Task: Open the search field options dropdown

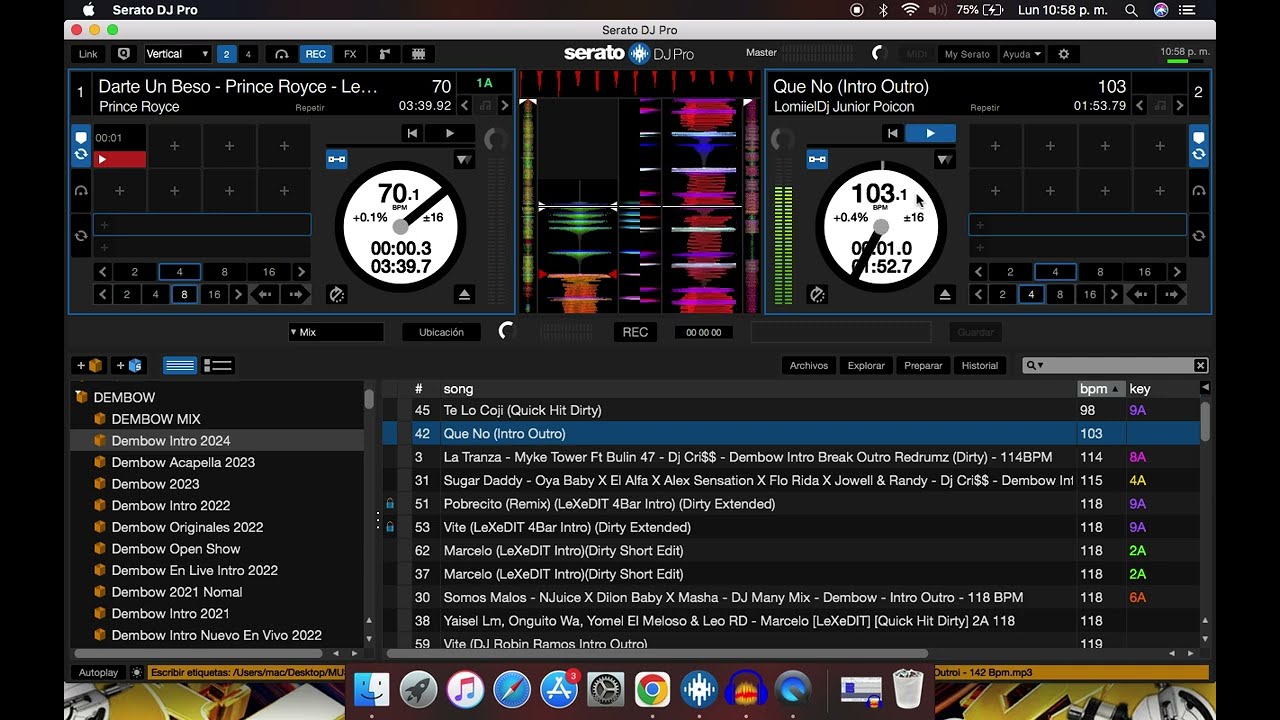Action: (1036, 366)
